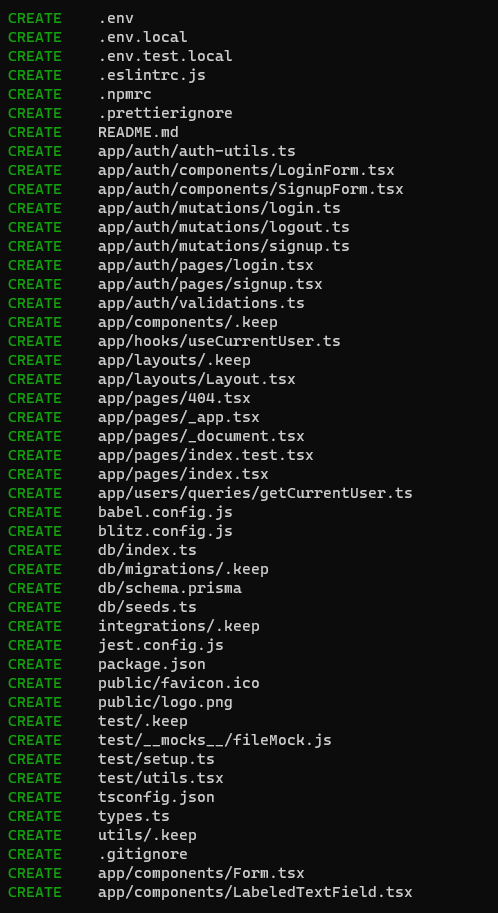This screenshot has width=498, height=913.
Task: Click app/components/Form.tsx
Action: point(201,873)
